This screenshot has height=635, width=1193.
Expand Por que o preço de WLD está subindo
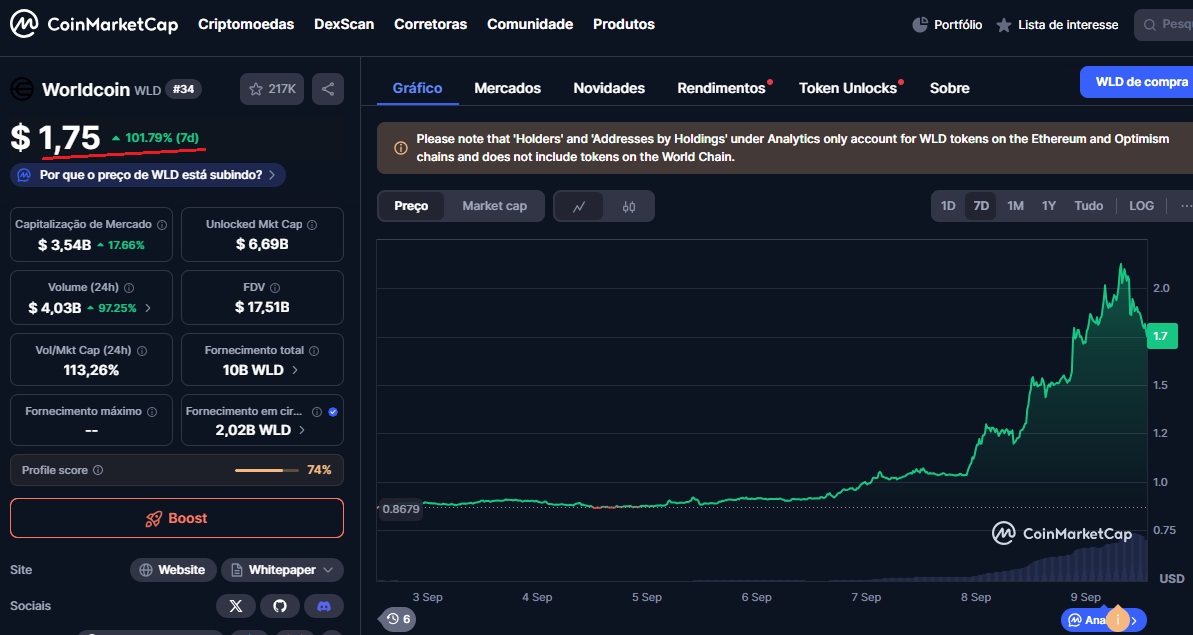pos(148,175)
